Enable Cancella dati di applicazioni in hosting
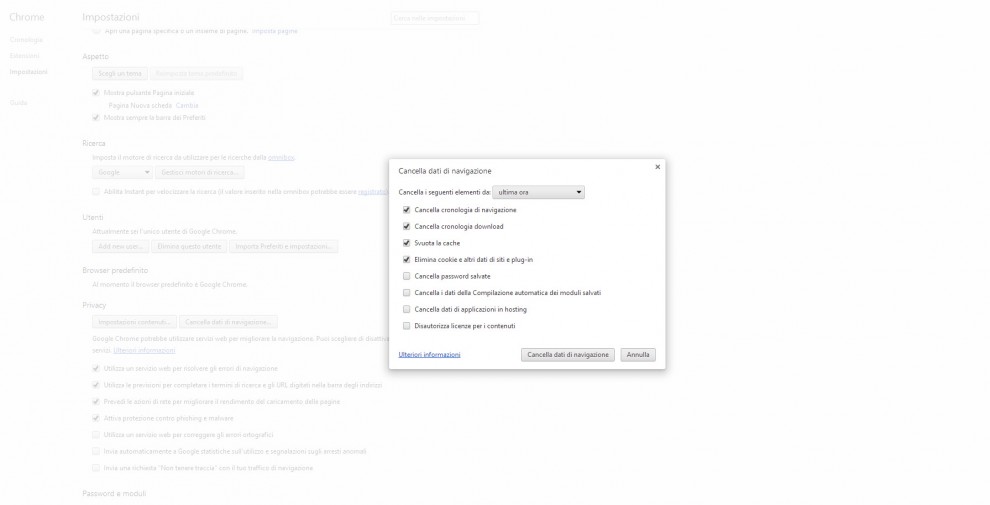990x505 pixels. pyautogui.click(x=407, y=309)
